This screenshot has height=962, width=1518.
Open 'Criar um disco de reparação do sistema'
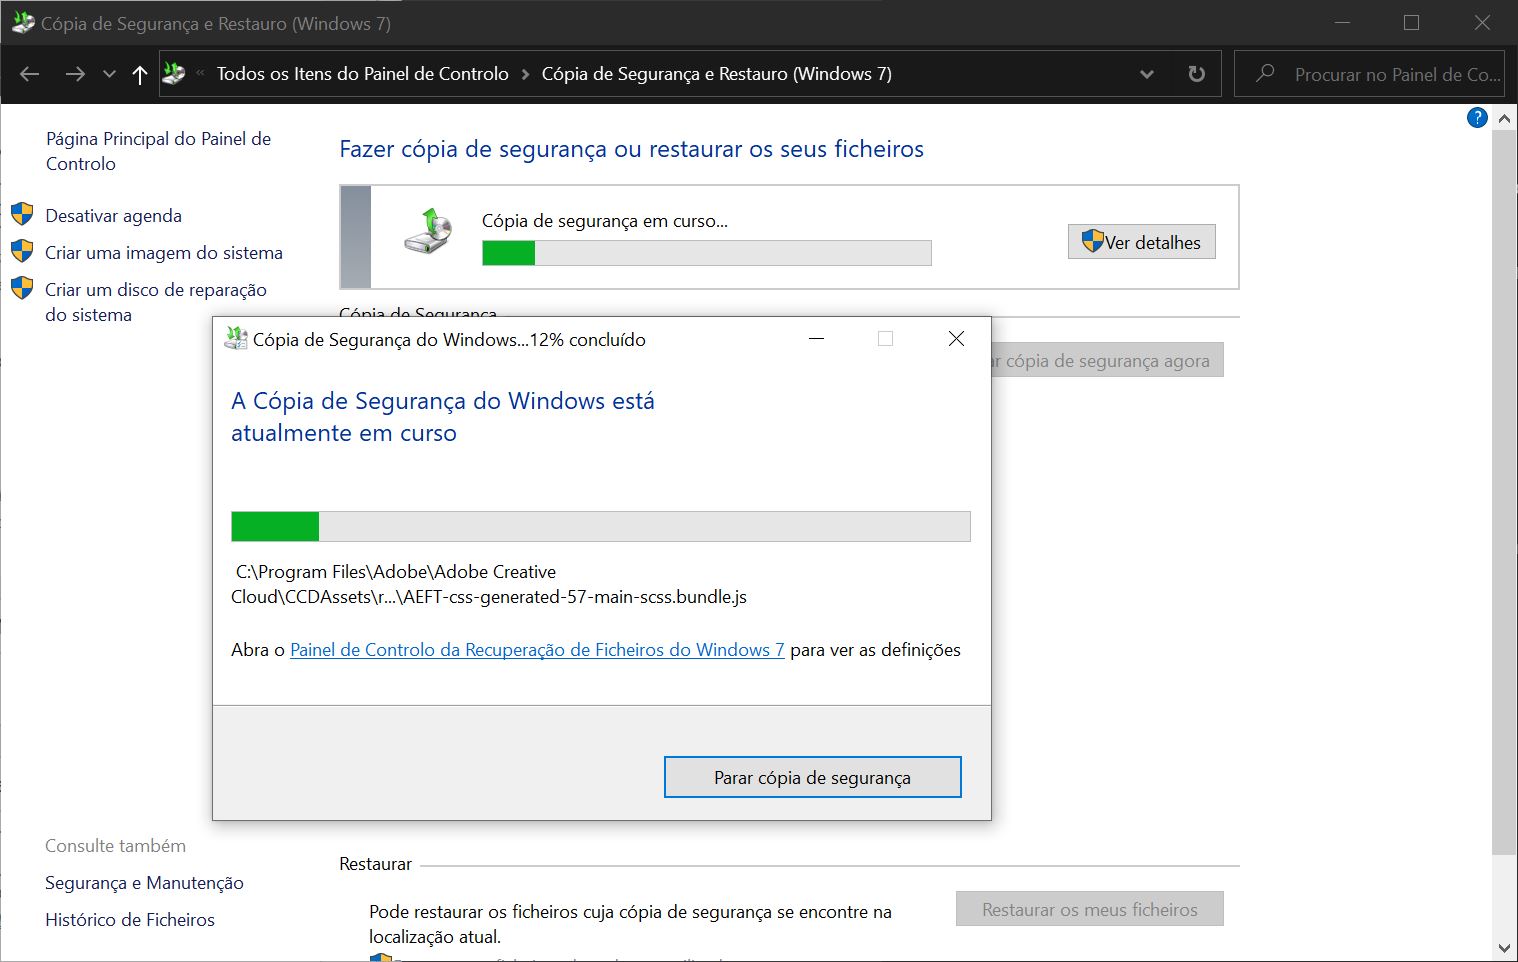pos(156,302)
